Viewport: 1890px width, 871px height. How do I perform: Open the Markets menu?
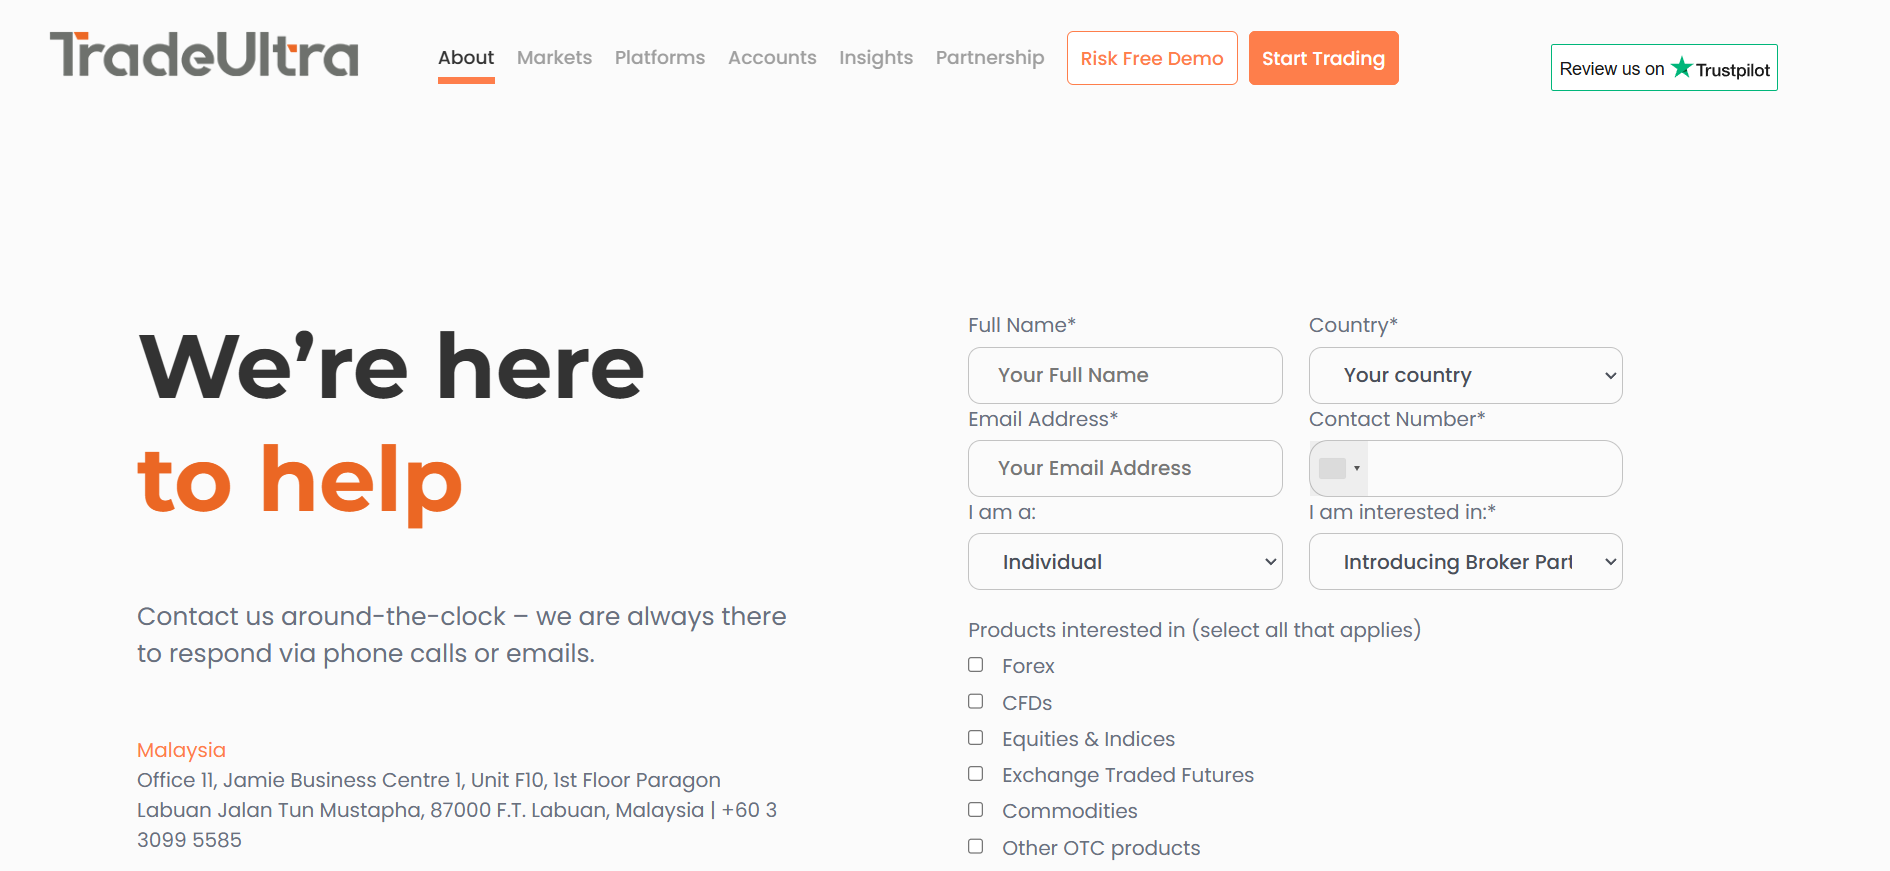[554, 58]
